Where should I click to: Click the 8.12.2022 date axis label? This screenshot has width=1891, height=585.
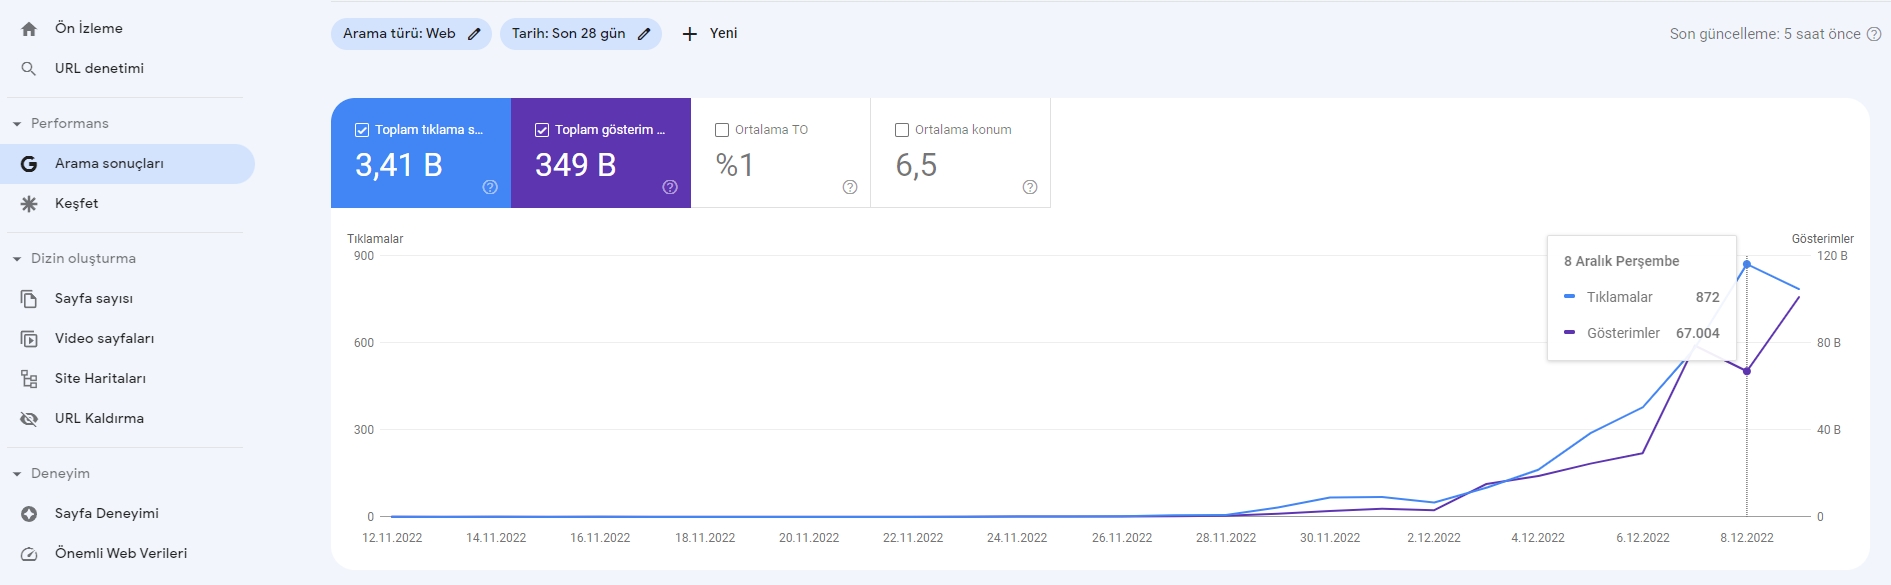tap(1747, 538)
